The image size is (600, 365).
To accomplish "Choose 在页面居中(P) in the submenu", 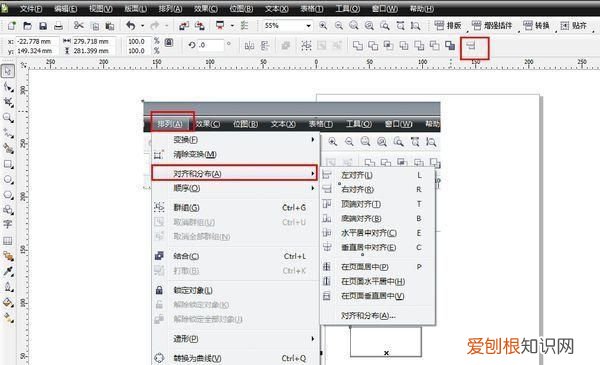I will point(378,267).
